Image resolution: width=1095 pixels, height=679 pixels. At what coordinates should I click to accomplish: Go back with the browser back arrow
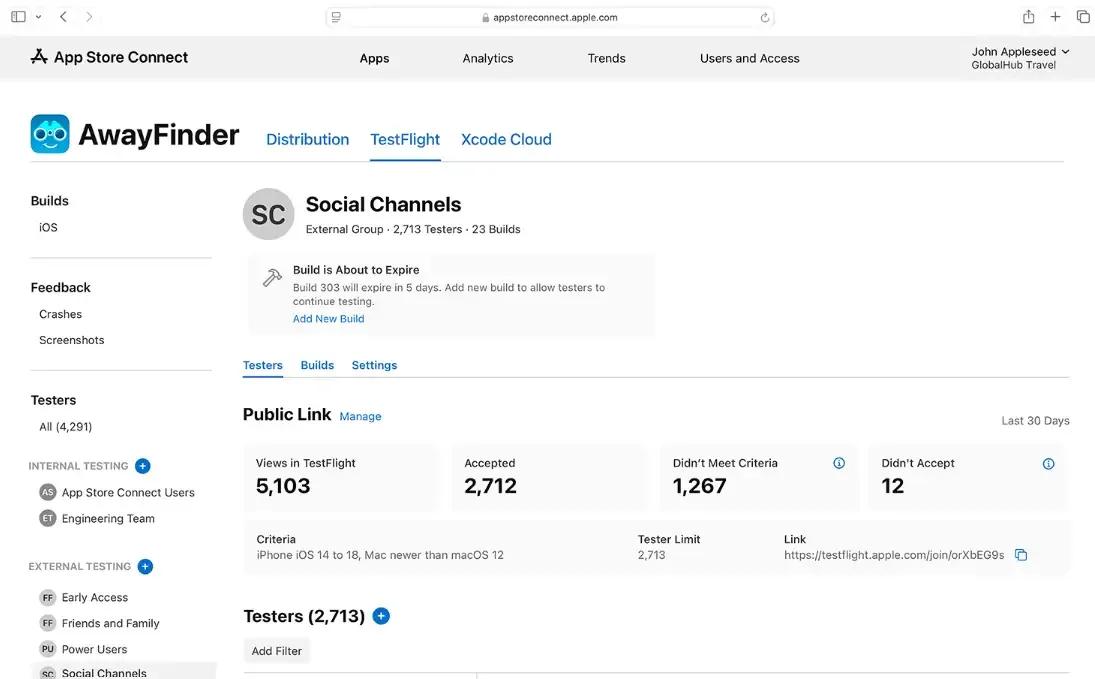point(64,17)
